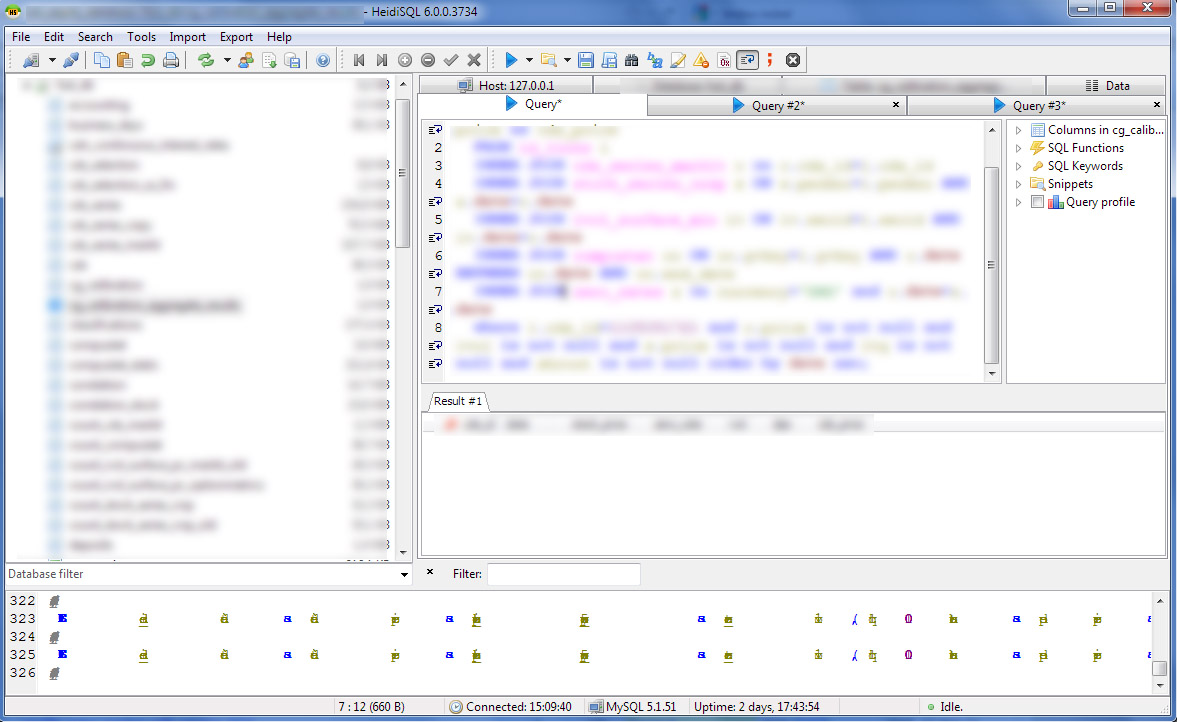Run the query with the Execute SQL icon

click(x=511, y=60)
